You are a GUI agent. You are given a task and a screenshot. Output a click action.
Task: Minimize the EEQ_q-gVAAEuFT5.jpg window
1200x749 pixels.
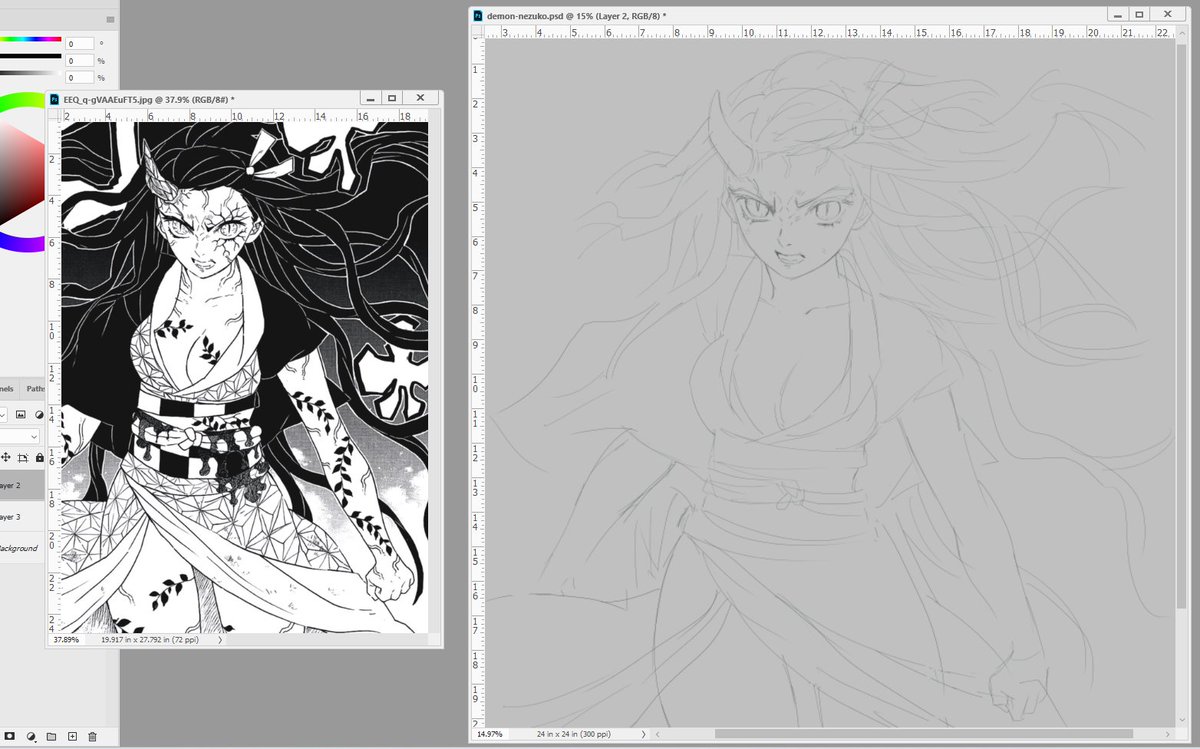point(369,98)
